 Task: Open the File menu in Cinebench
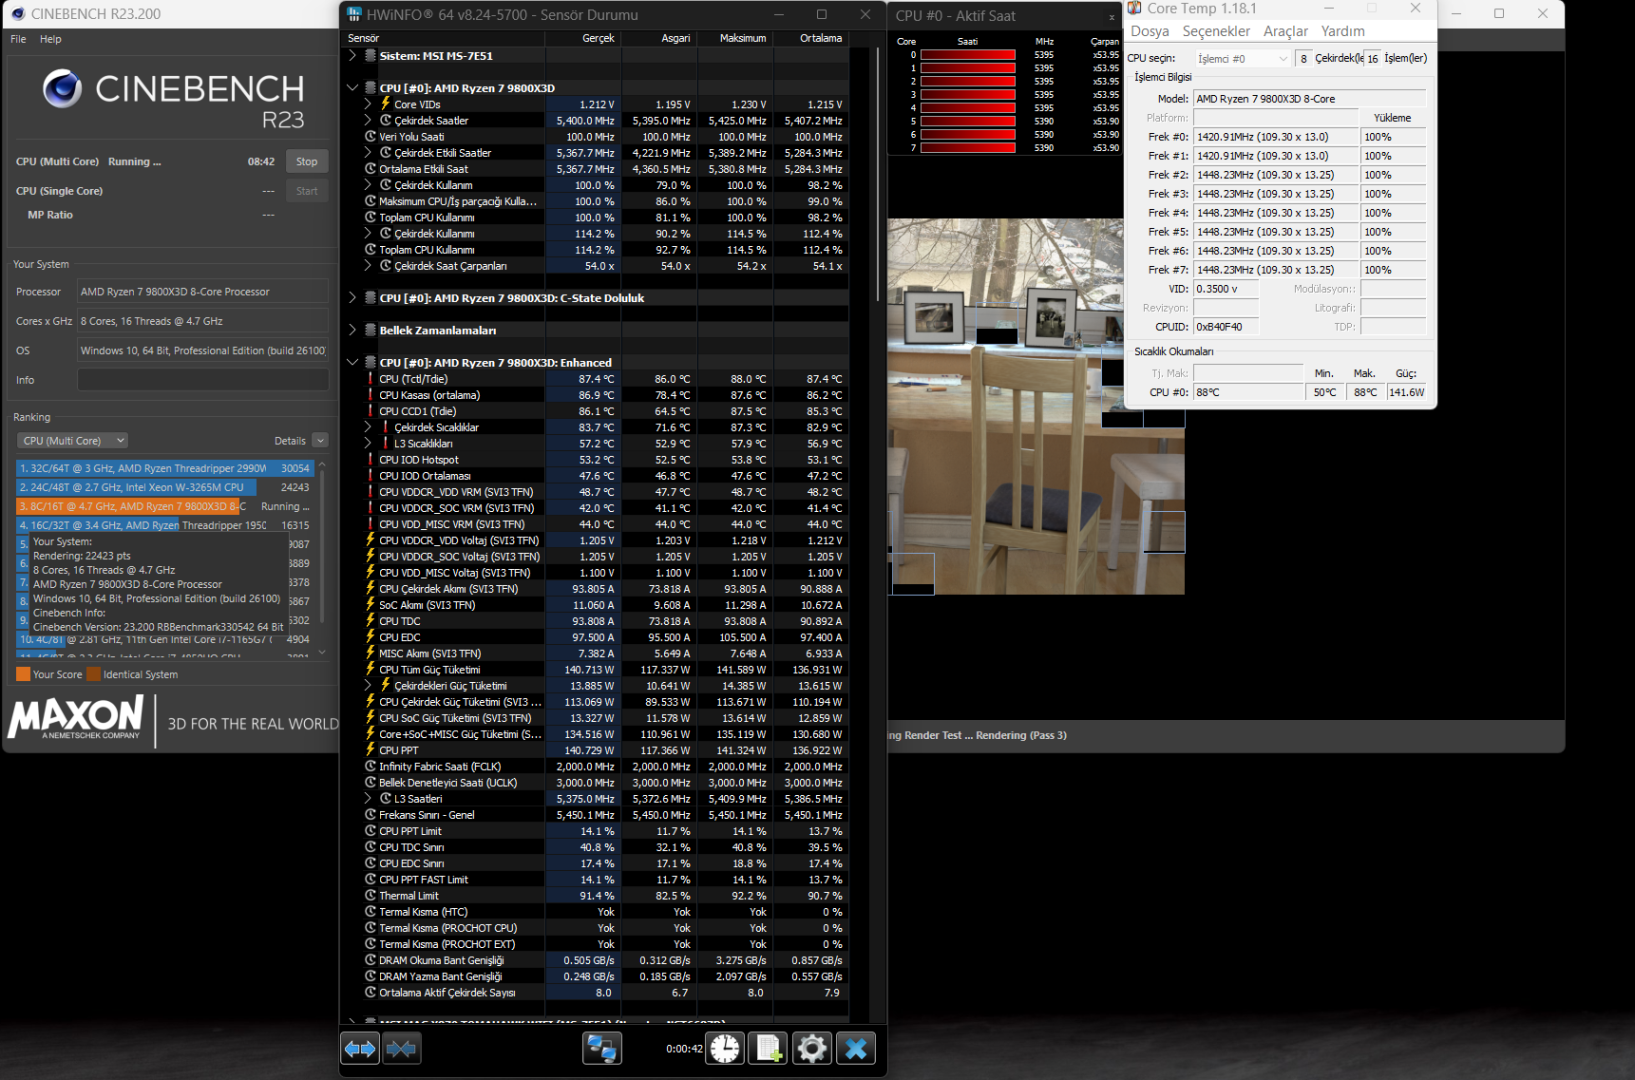(x=19, y=39)
